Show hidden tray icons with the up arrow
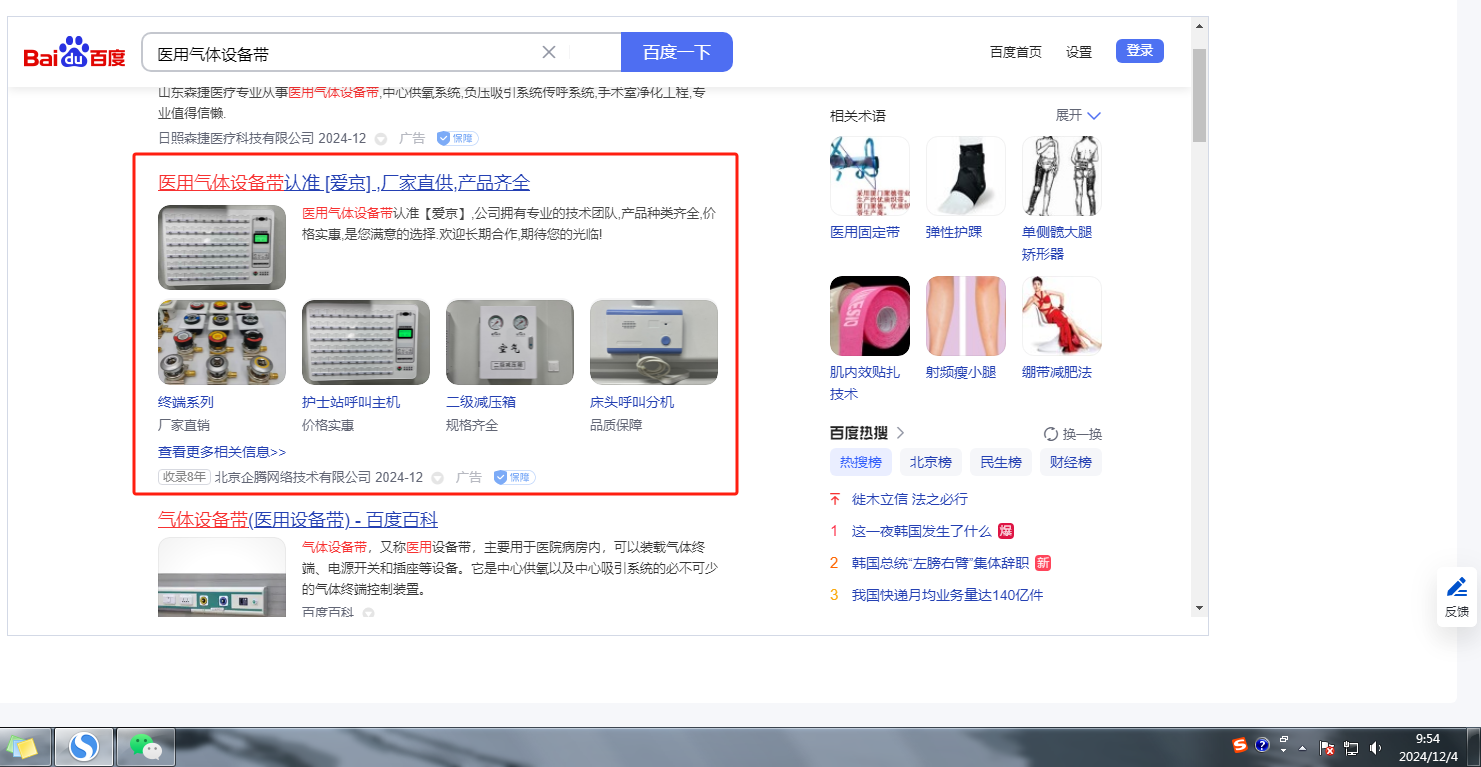This screenshot has width=1481, height=767. point(1303,748)
